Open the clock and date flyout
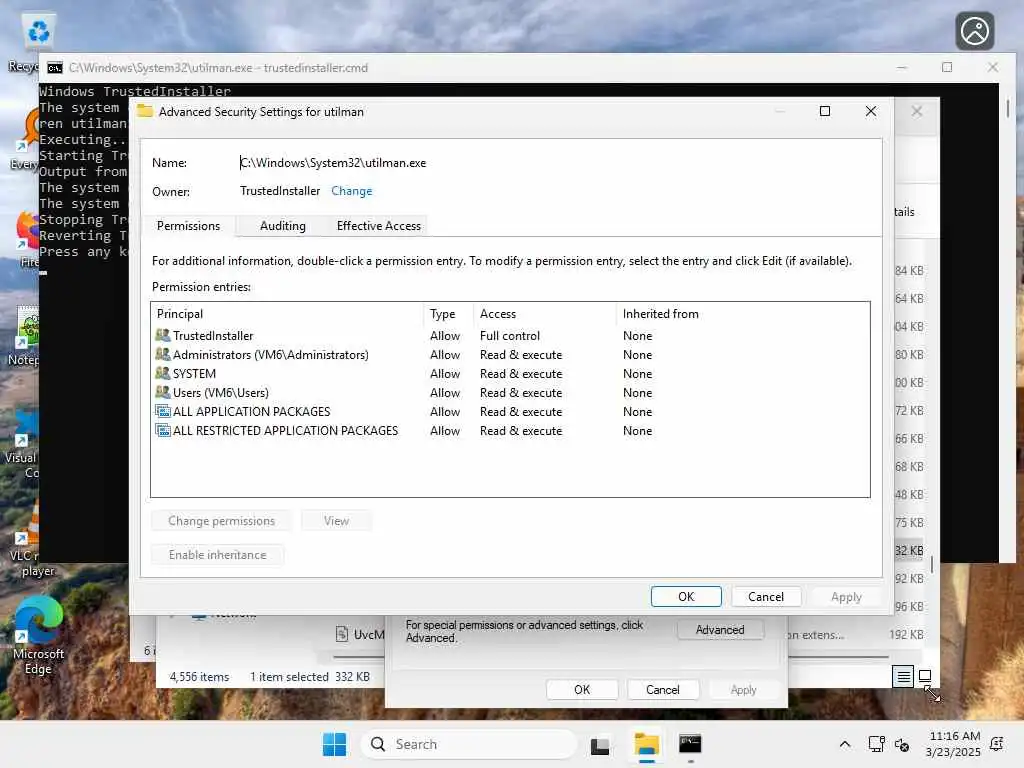Screen dimensions: 1024x768 [x=953, y=744]
